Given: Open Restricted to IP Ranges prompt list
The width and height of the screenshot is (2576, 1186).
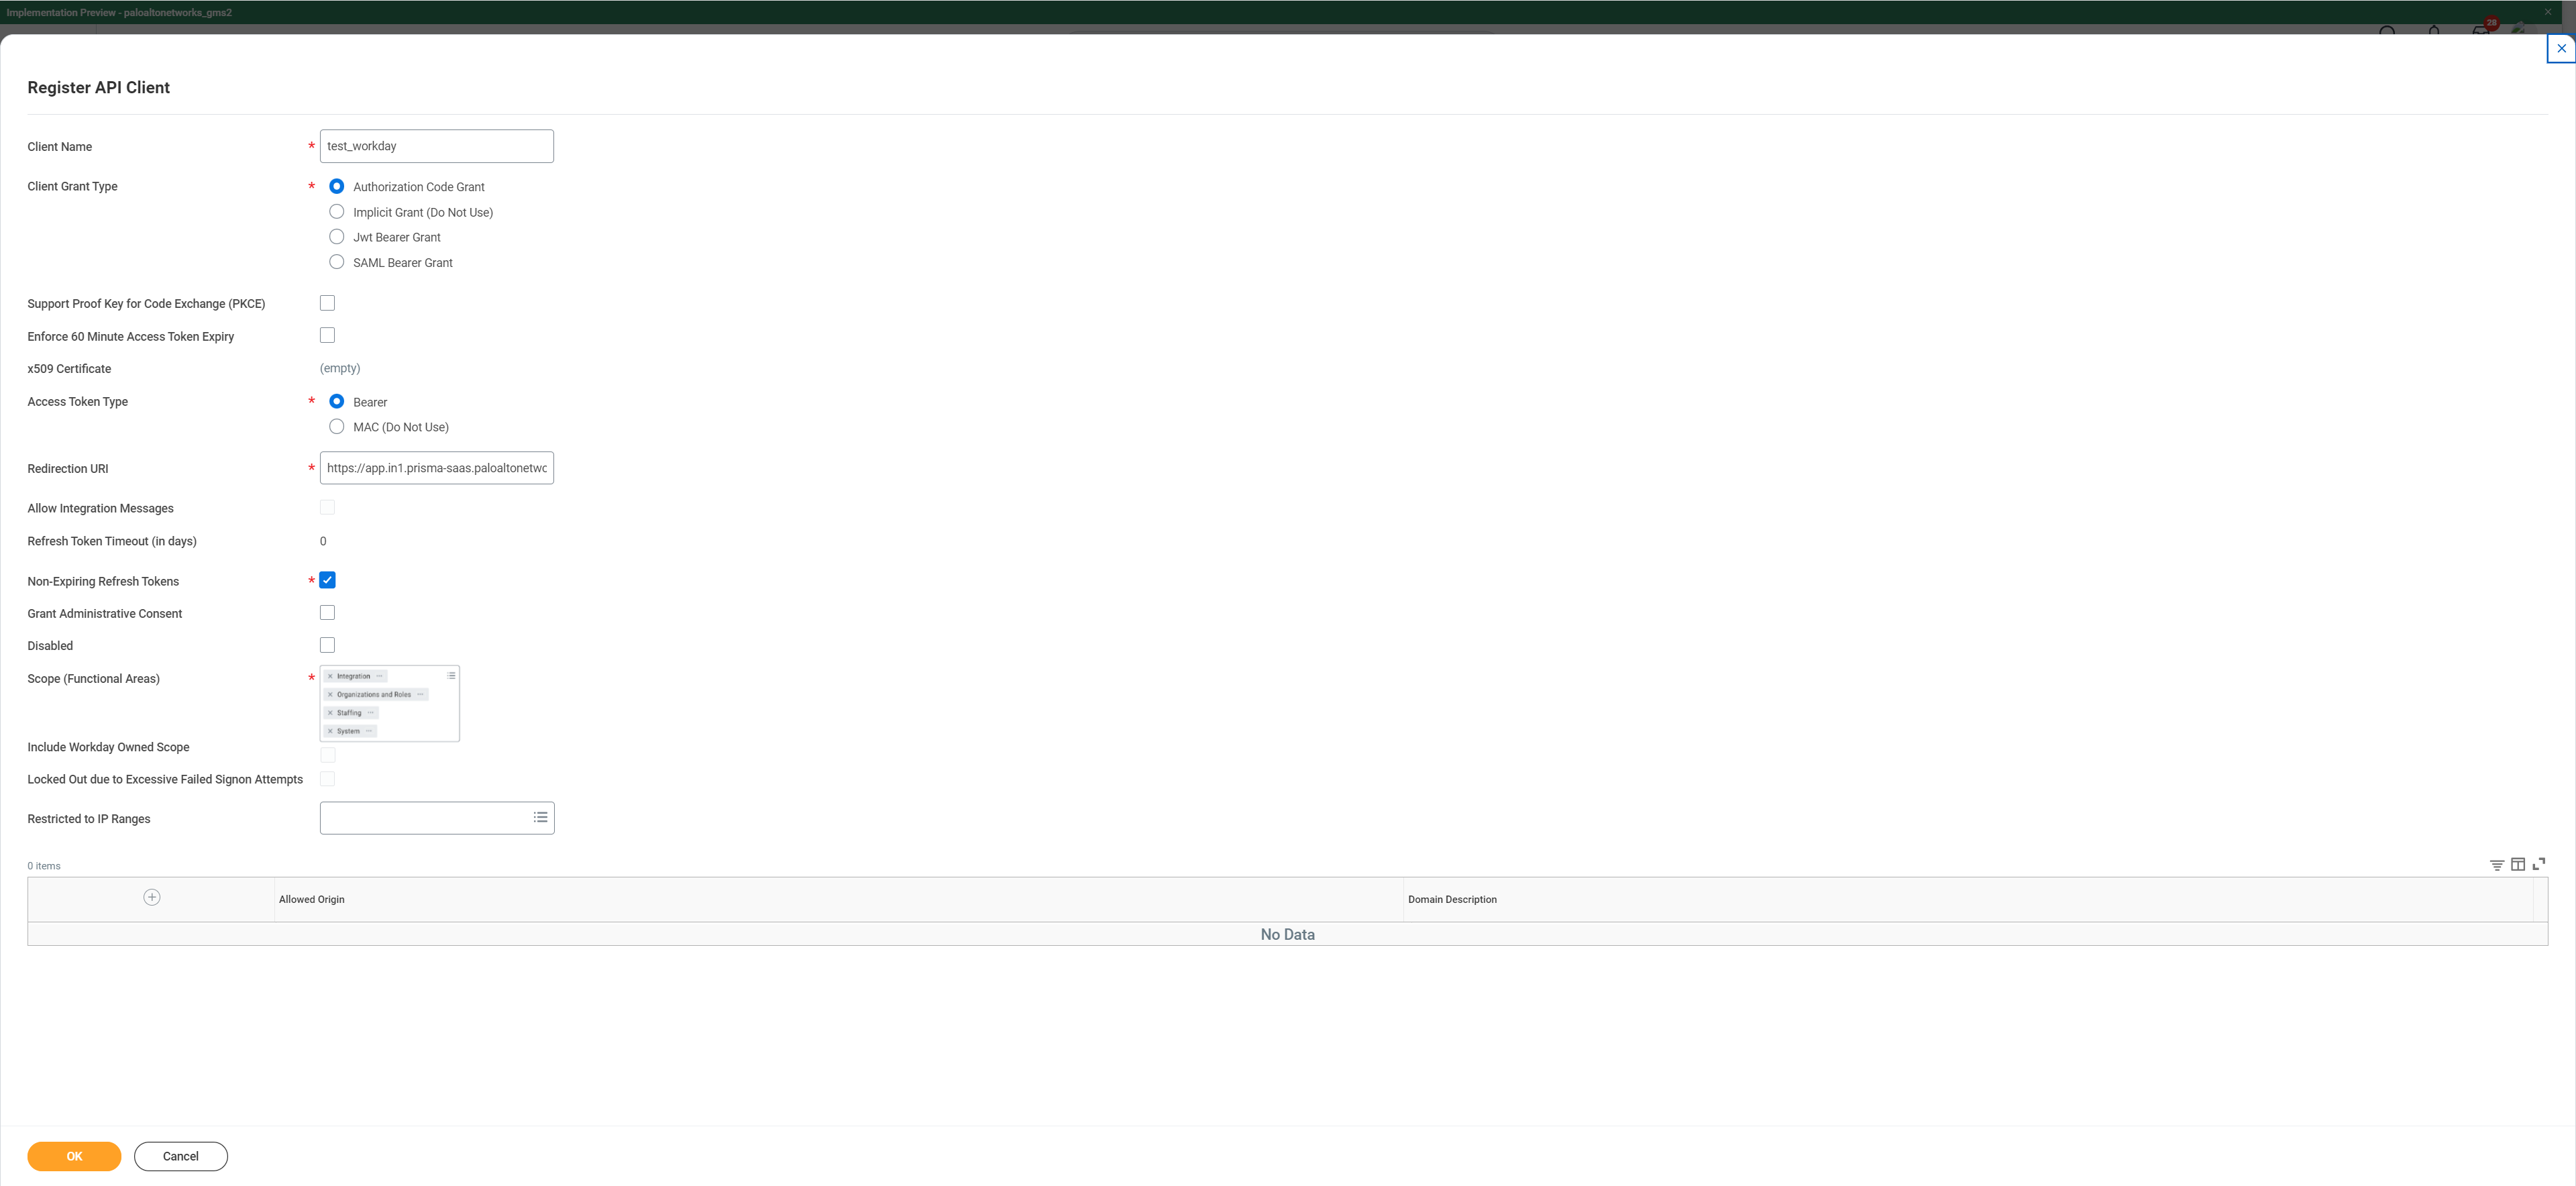Looking at the screenshot, I should point(540,818).
